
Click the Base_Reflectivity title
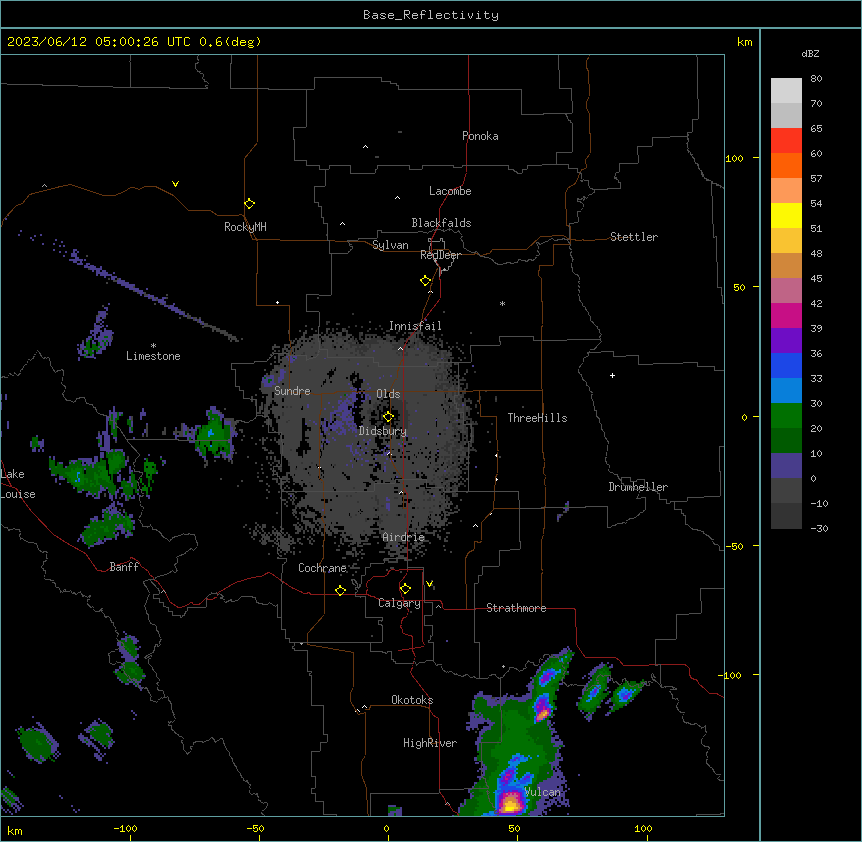coord(431,15)
